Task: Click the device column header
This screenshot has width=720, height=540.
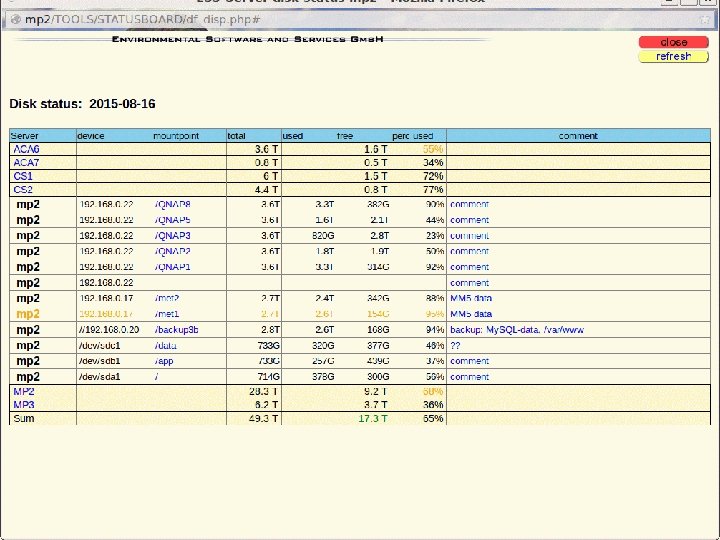Action: click(x=91, y=136)
